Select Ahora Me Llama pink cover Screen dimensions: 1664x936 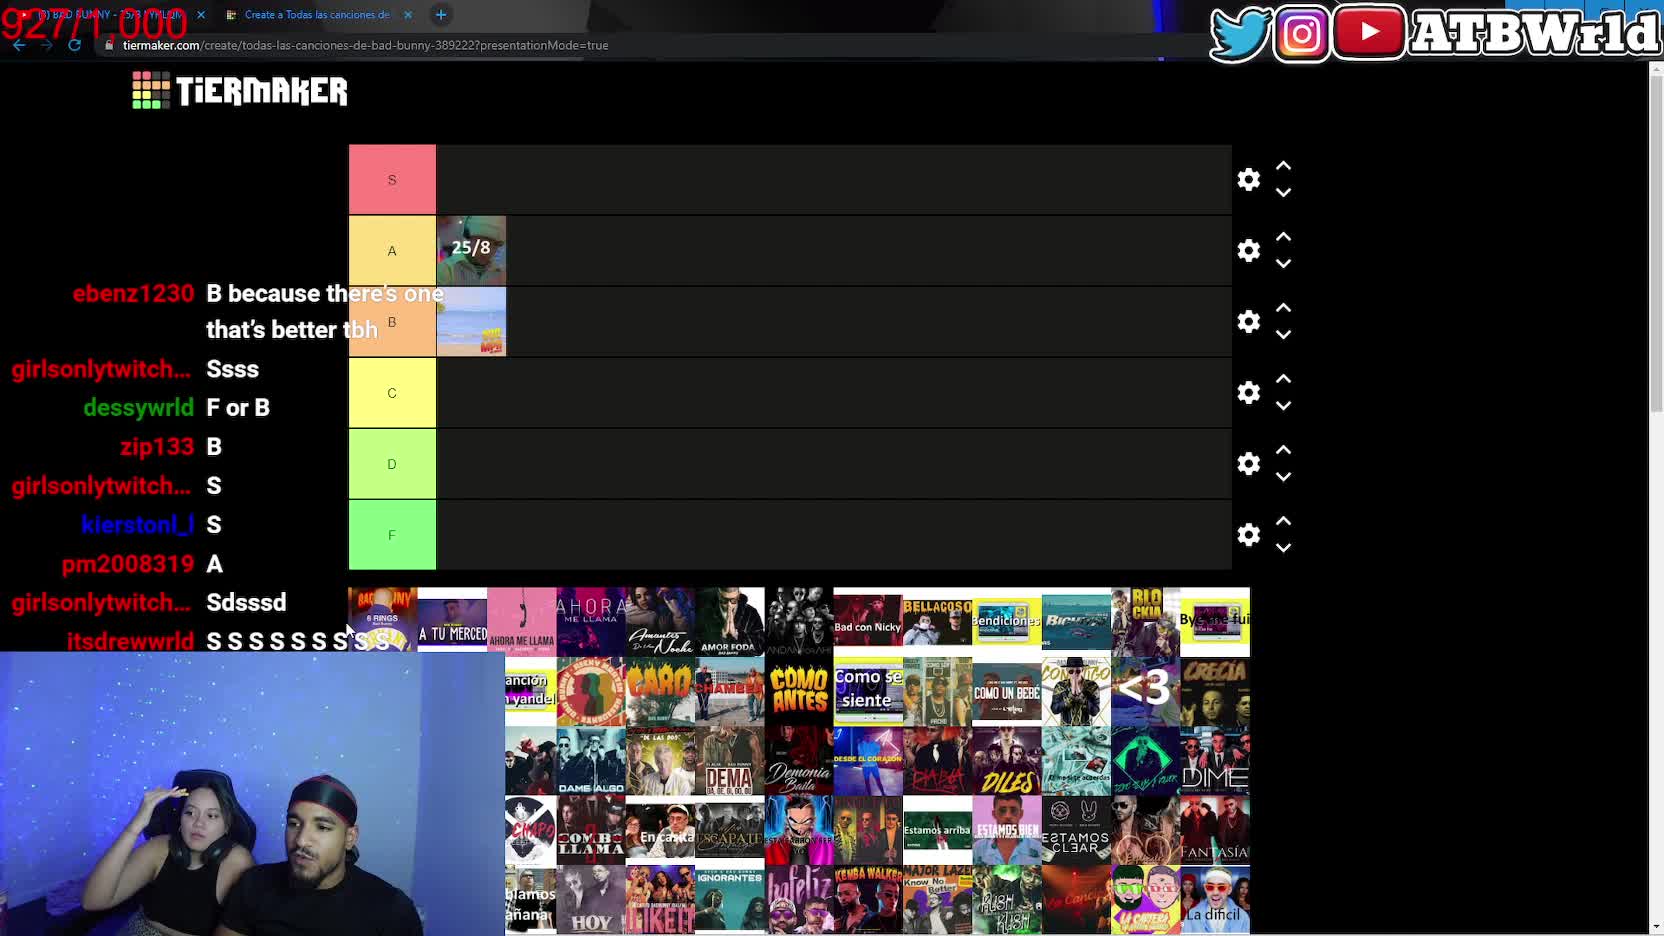pyautogui.click(x=521, y=622)
